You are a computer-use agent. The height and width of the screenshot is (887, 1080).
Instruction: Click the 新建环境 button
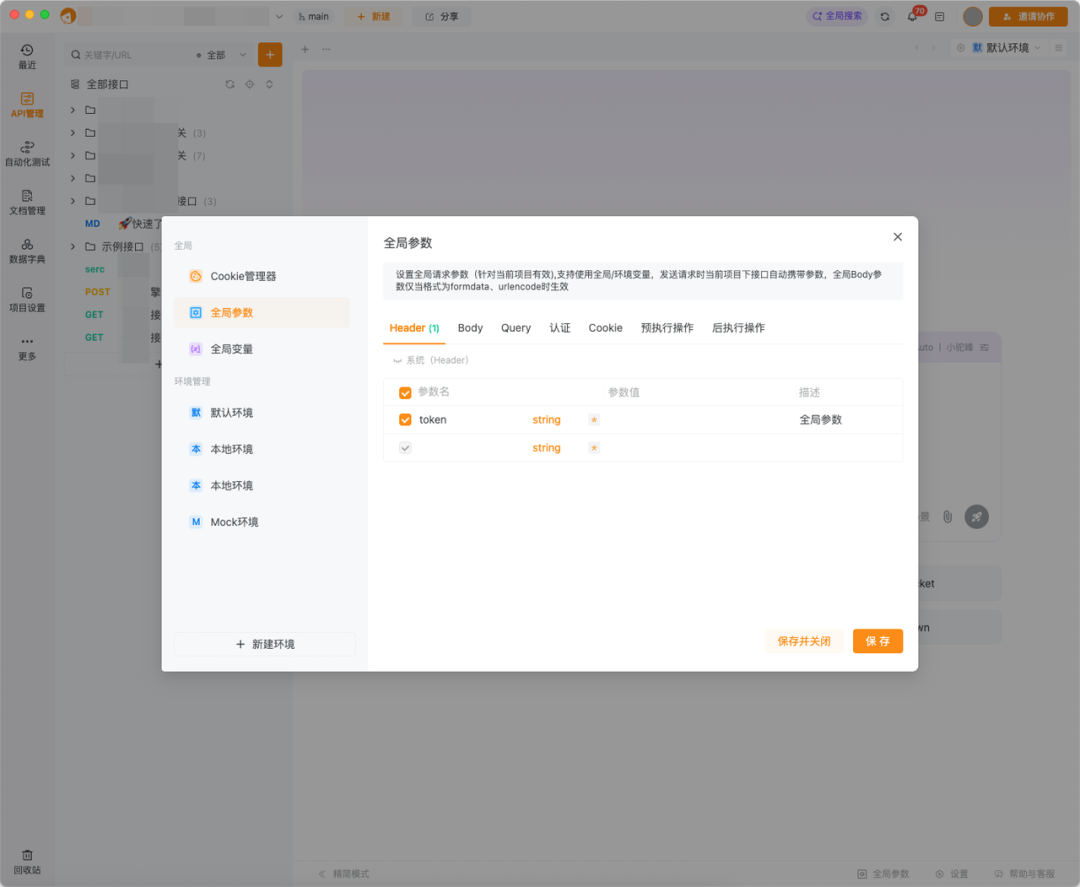click(x=265, y=644)
